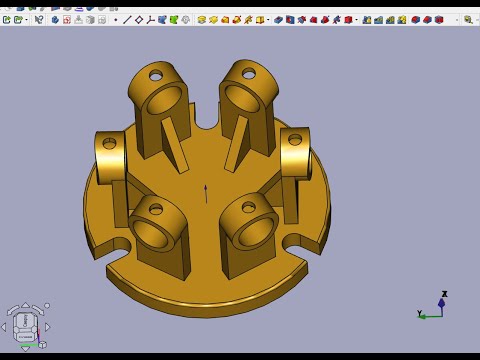The image size is (480, 360).
Task: Click the Map sketch to face icon
Action: tap(90, 20)
